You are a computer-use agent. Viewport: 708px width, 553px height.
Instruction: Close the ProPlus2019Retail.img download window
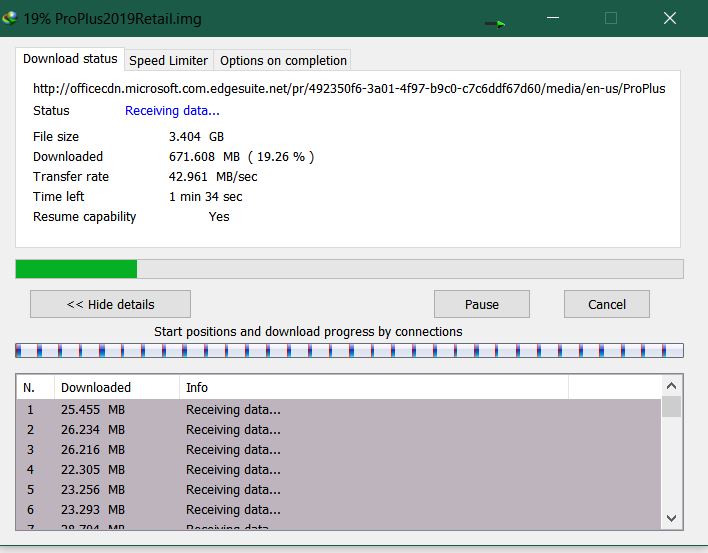(670, 18)
